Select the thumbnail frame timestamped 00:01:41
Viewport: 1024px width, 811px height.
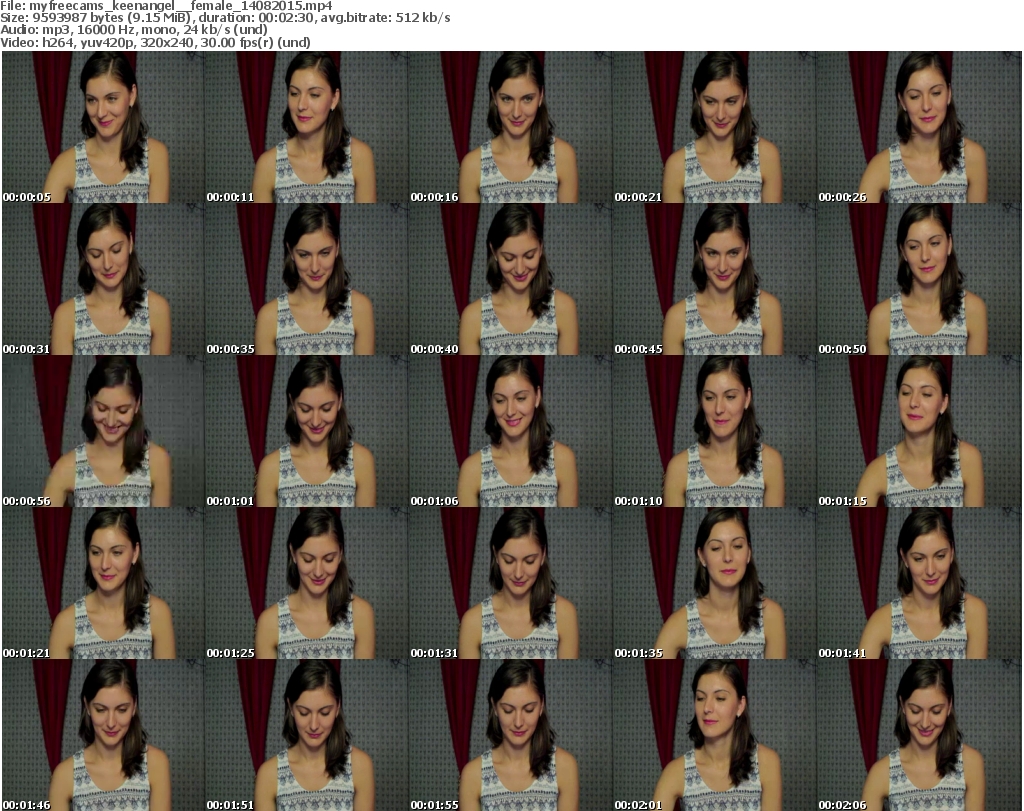[919, 584]
